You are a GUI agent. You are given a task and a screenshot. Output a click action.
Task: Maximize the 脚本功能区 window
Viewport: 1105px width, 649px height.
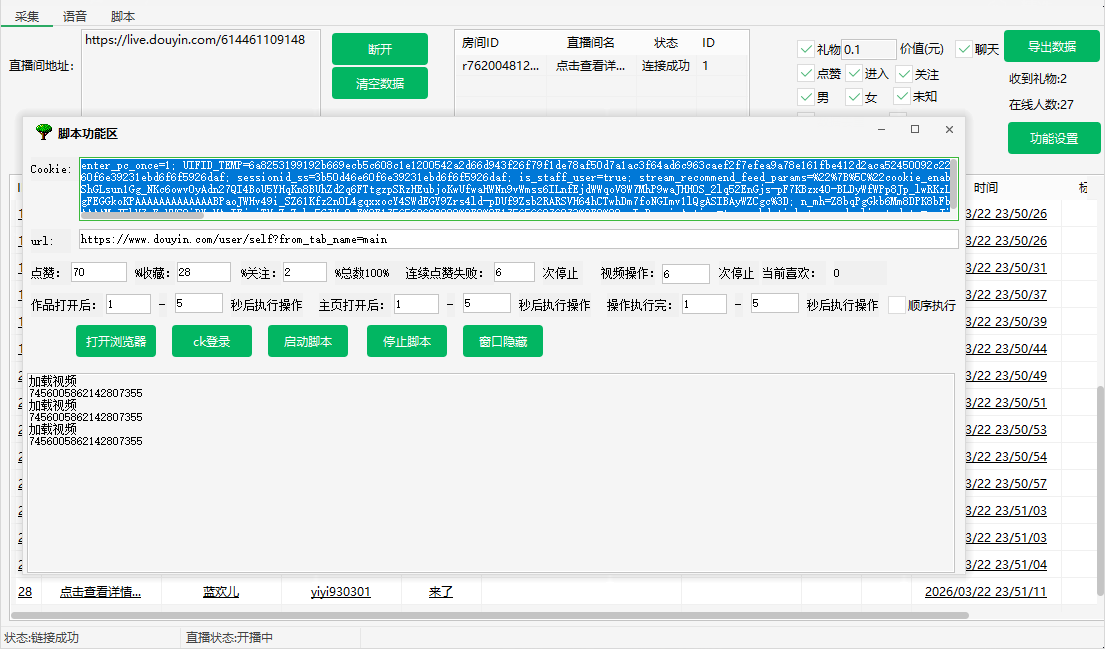coord(914,130)
